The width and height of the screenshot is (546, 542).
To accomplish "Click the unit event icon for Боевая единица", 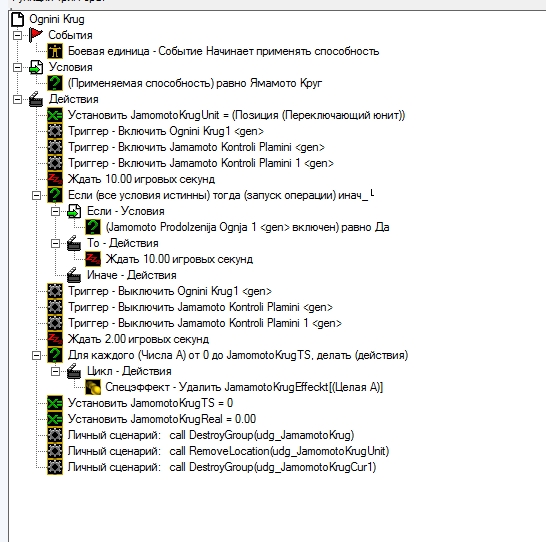I will click(55, 51).
